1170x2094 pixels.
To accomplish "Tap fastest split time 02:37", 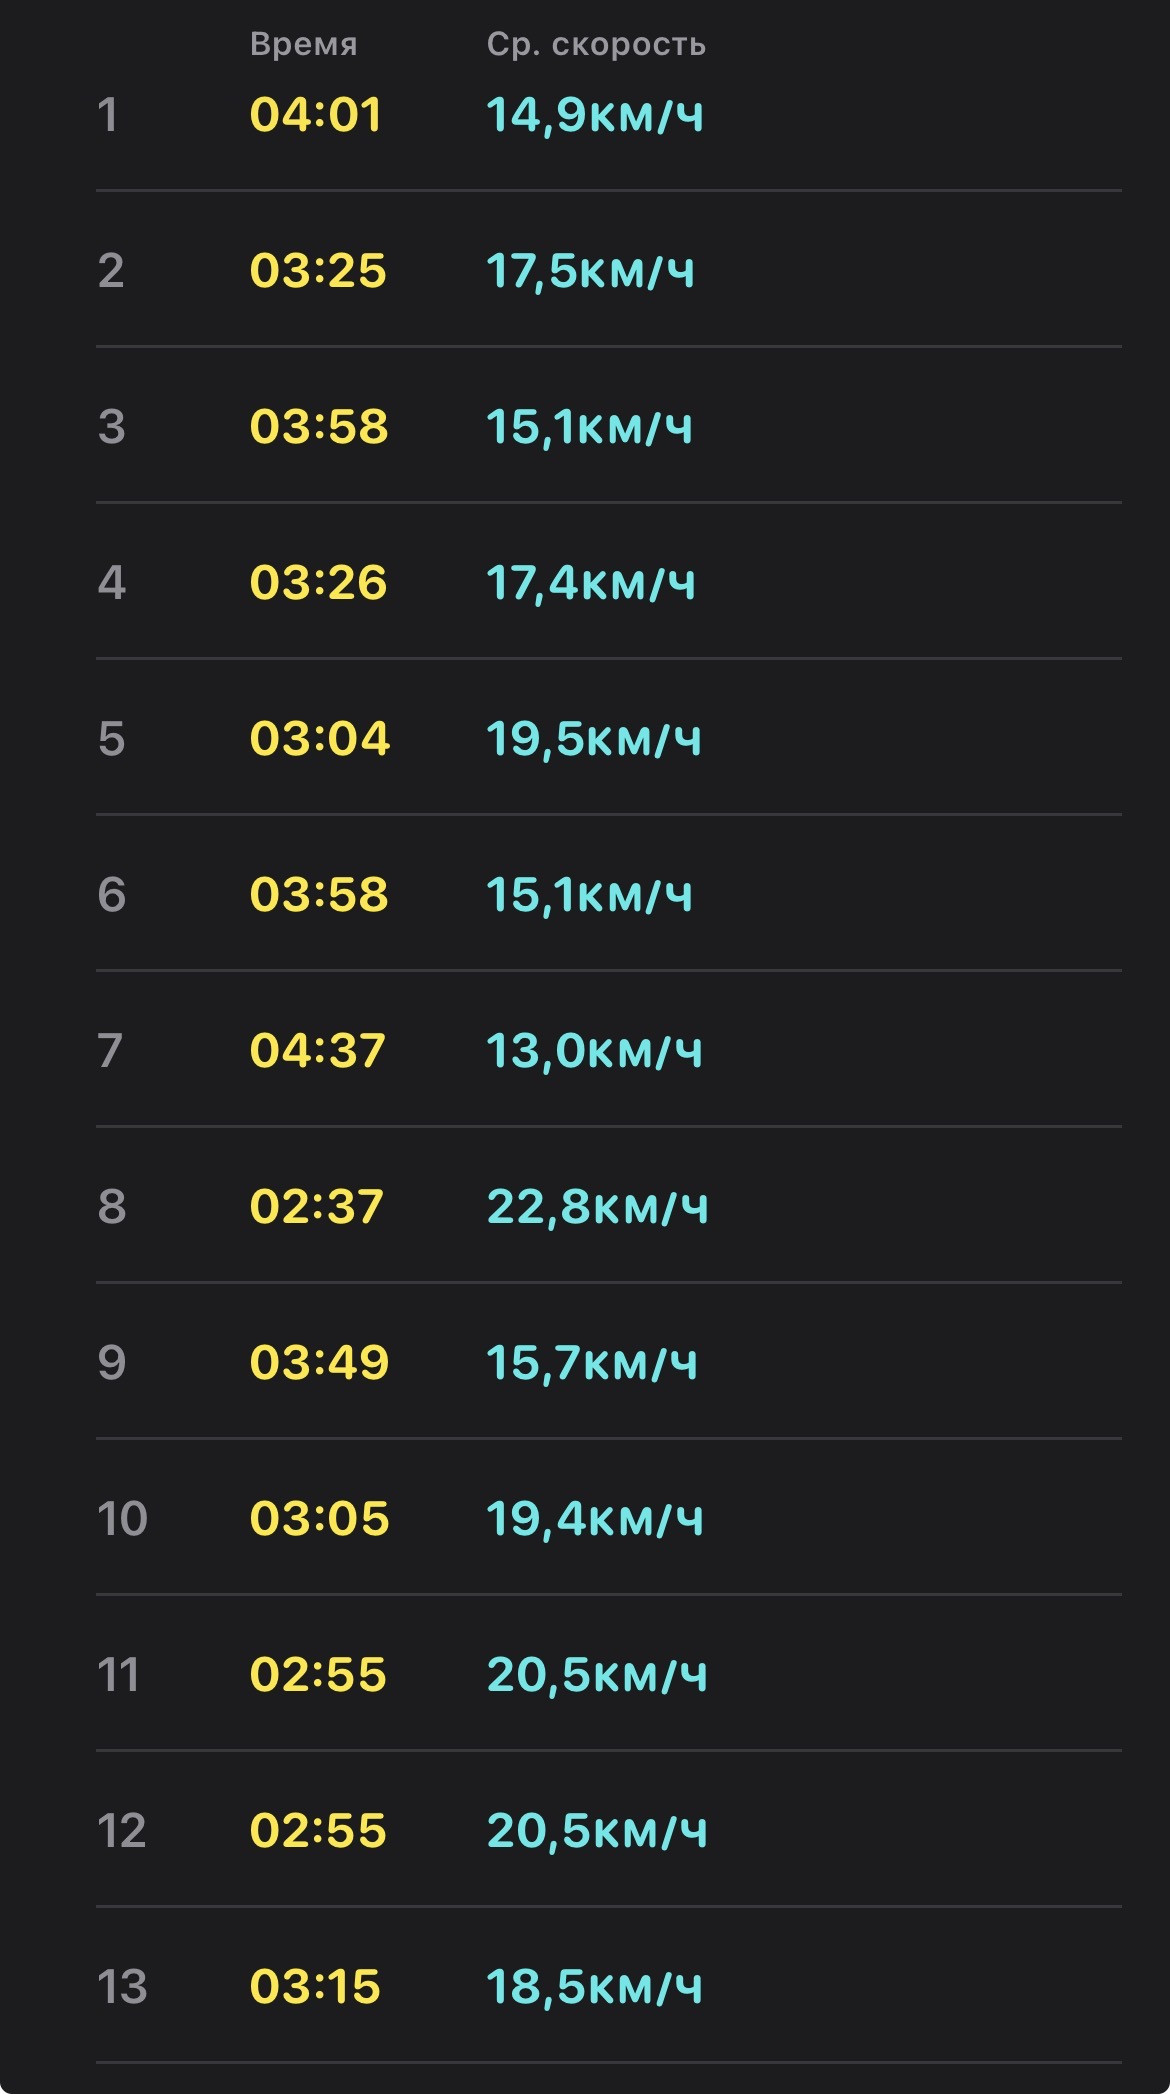I will coord(316,1206).
